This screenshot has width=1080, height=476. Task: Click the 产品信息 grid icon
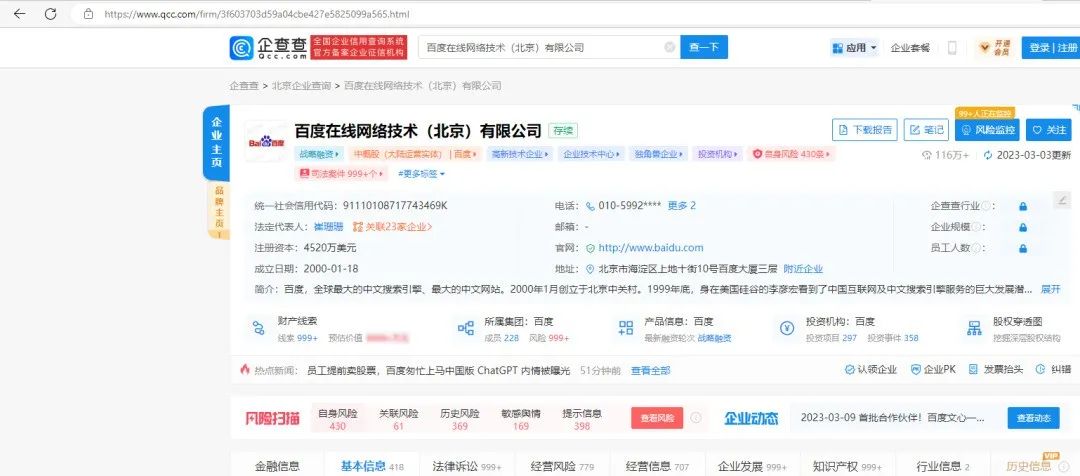626,328
